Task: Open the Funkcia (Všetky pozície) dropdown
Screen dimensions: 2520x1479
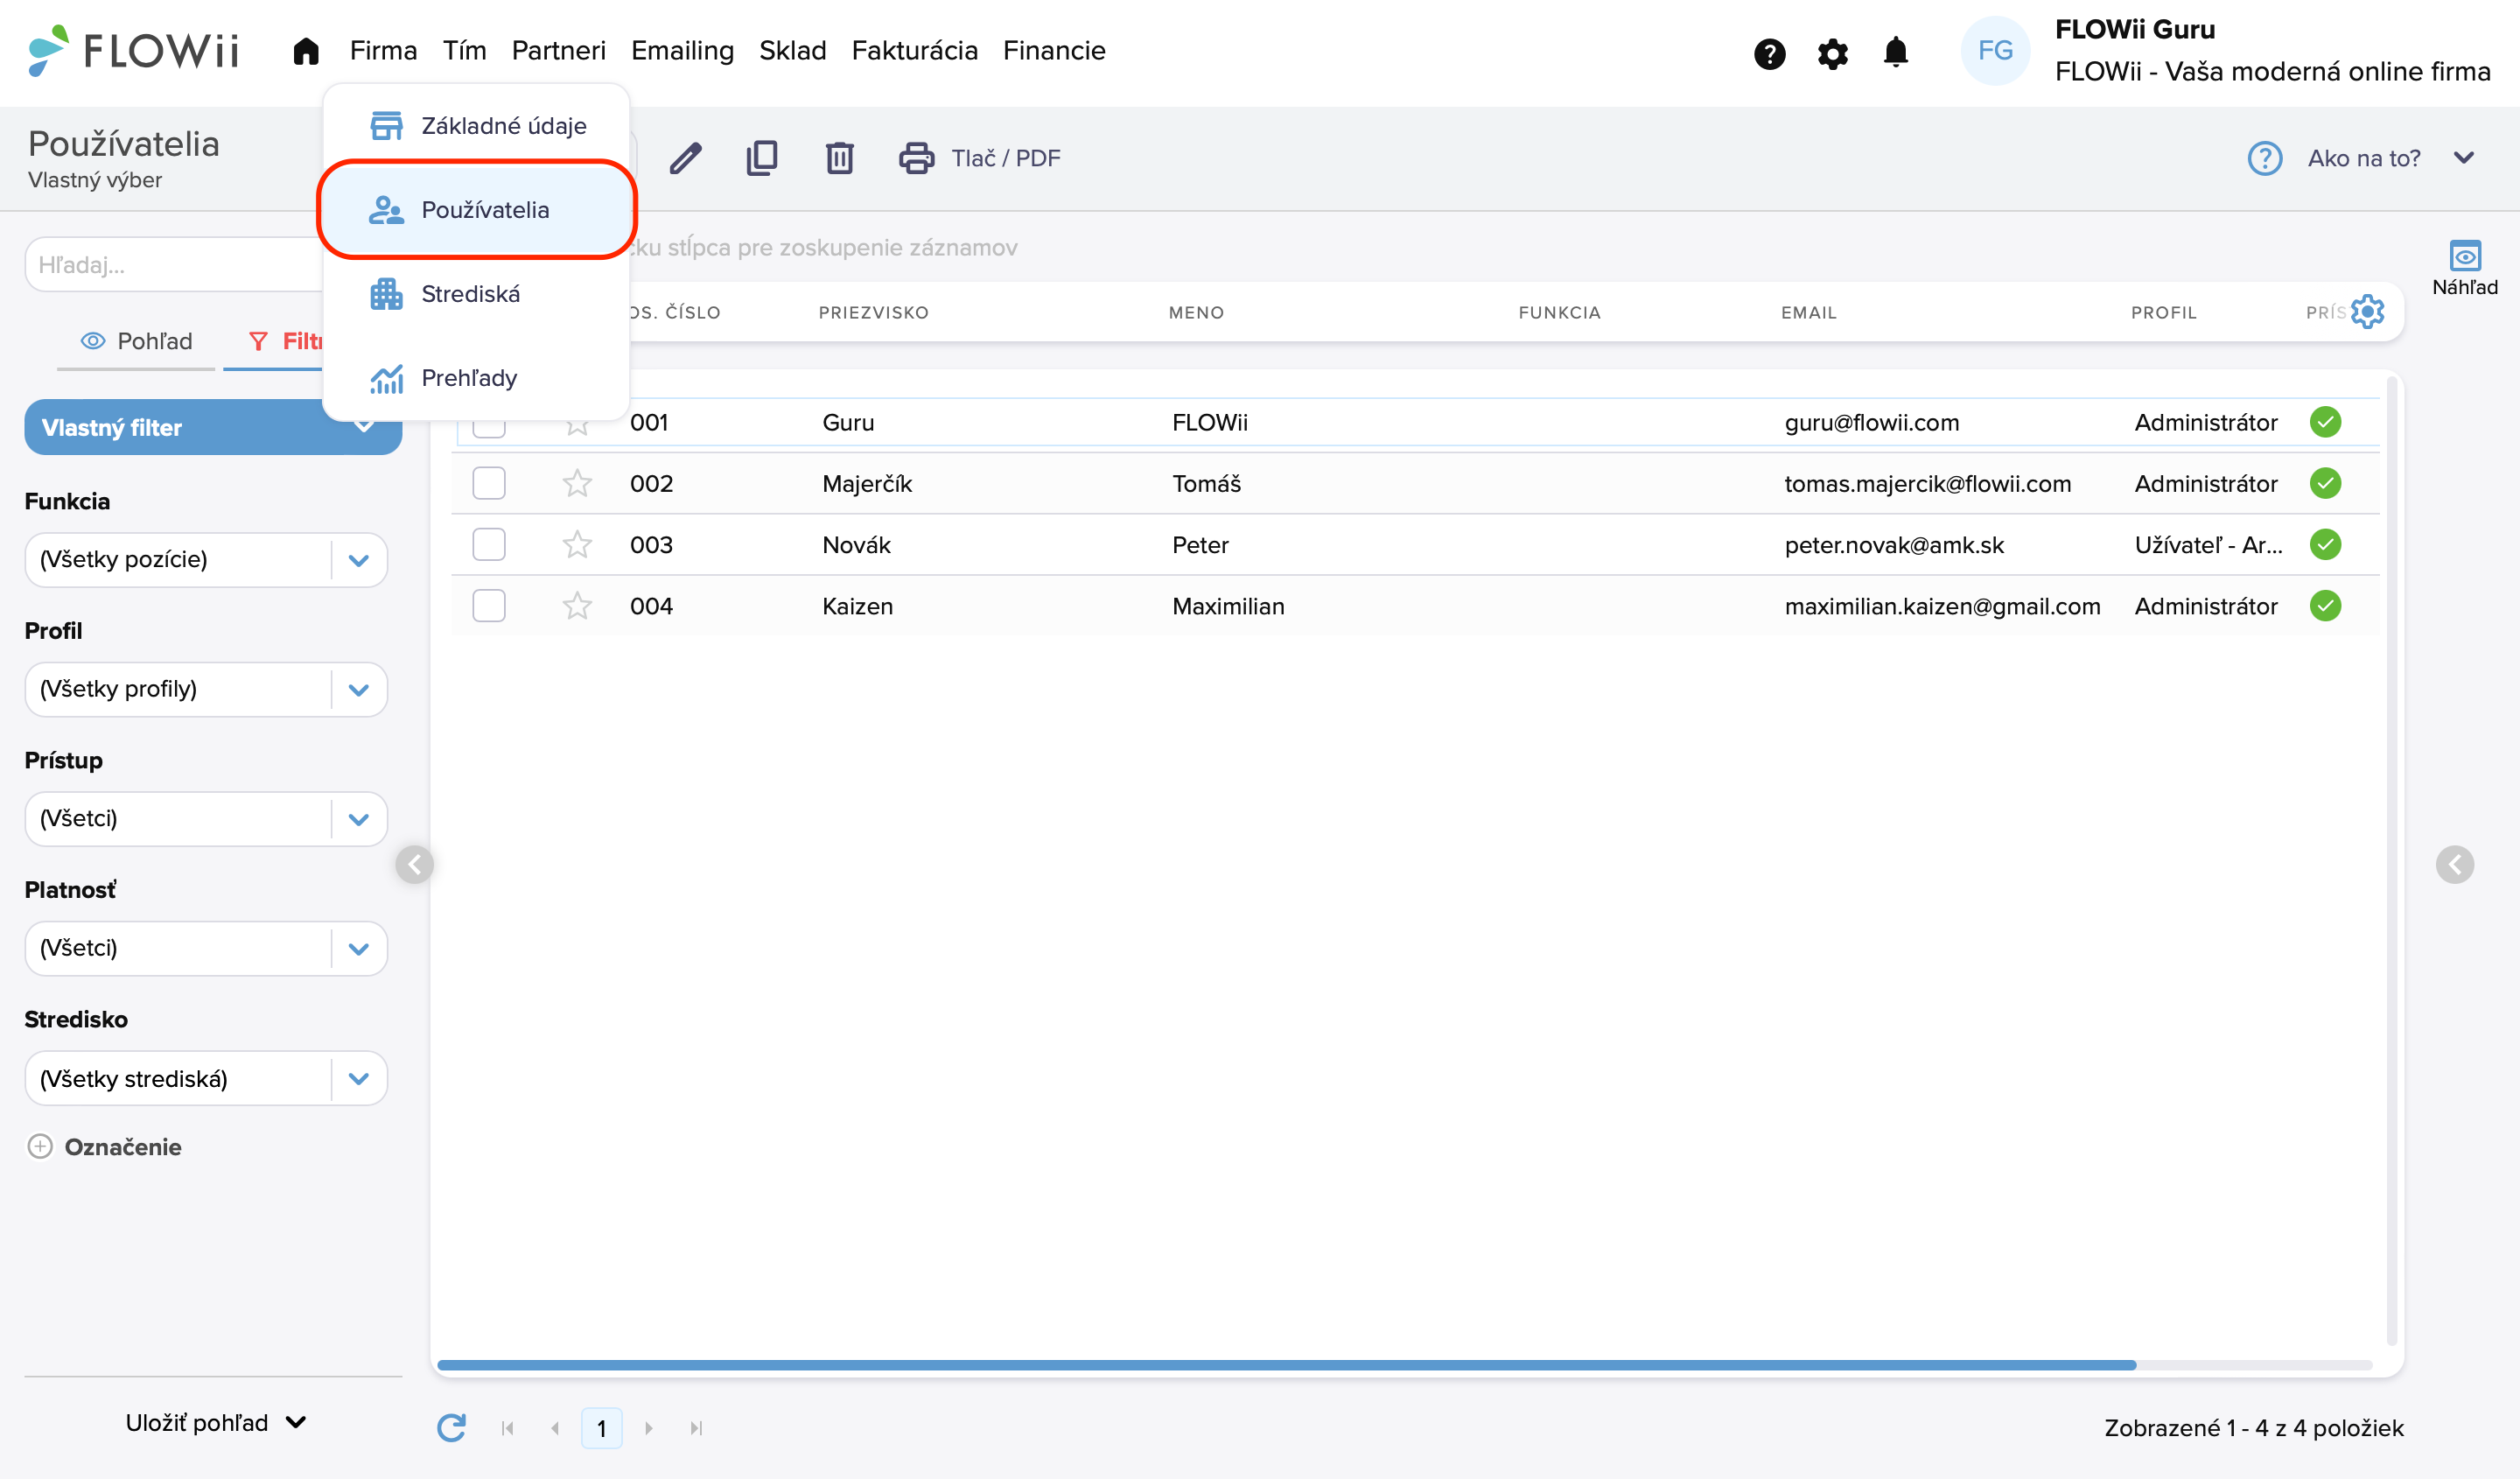Action: click(x=206, y=560)
